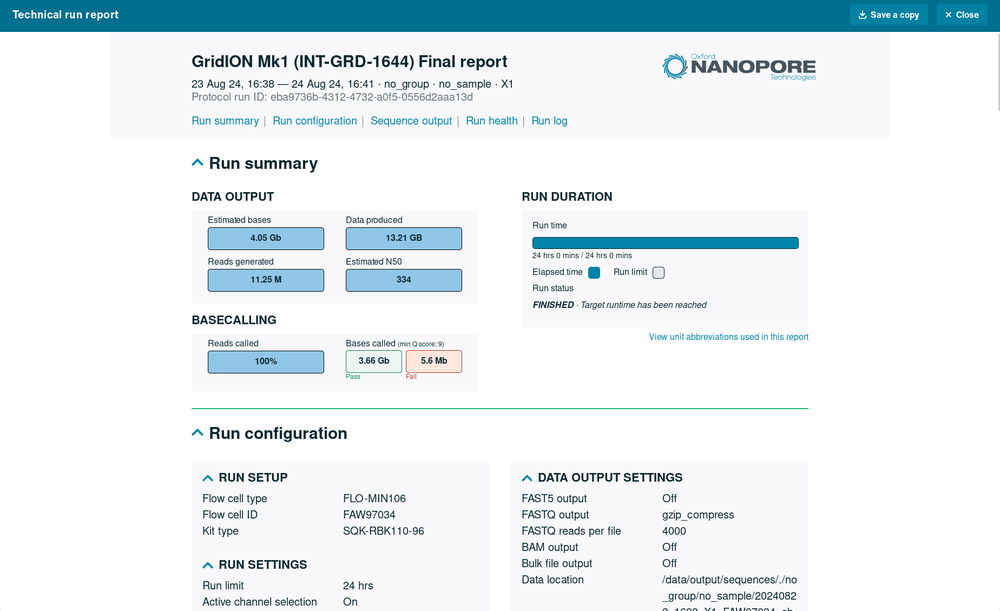
Task: Click the 3.66 Gb Pass bases box
Action: click(374, 361)
